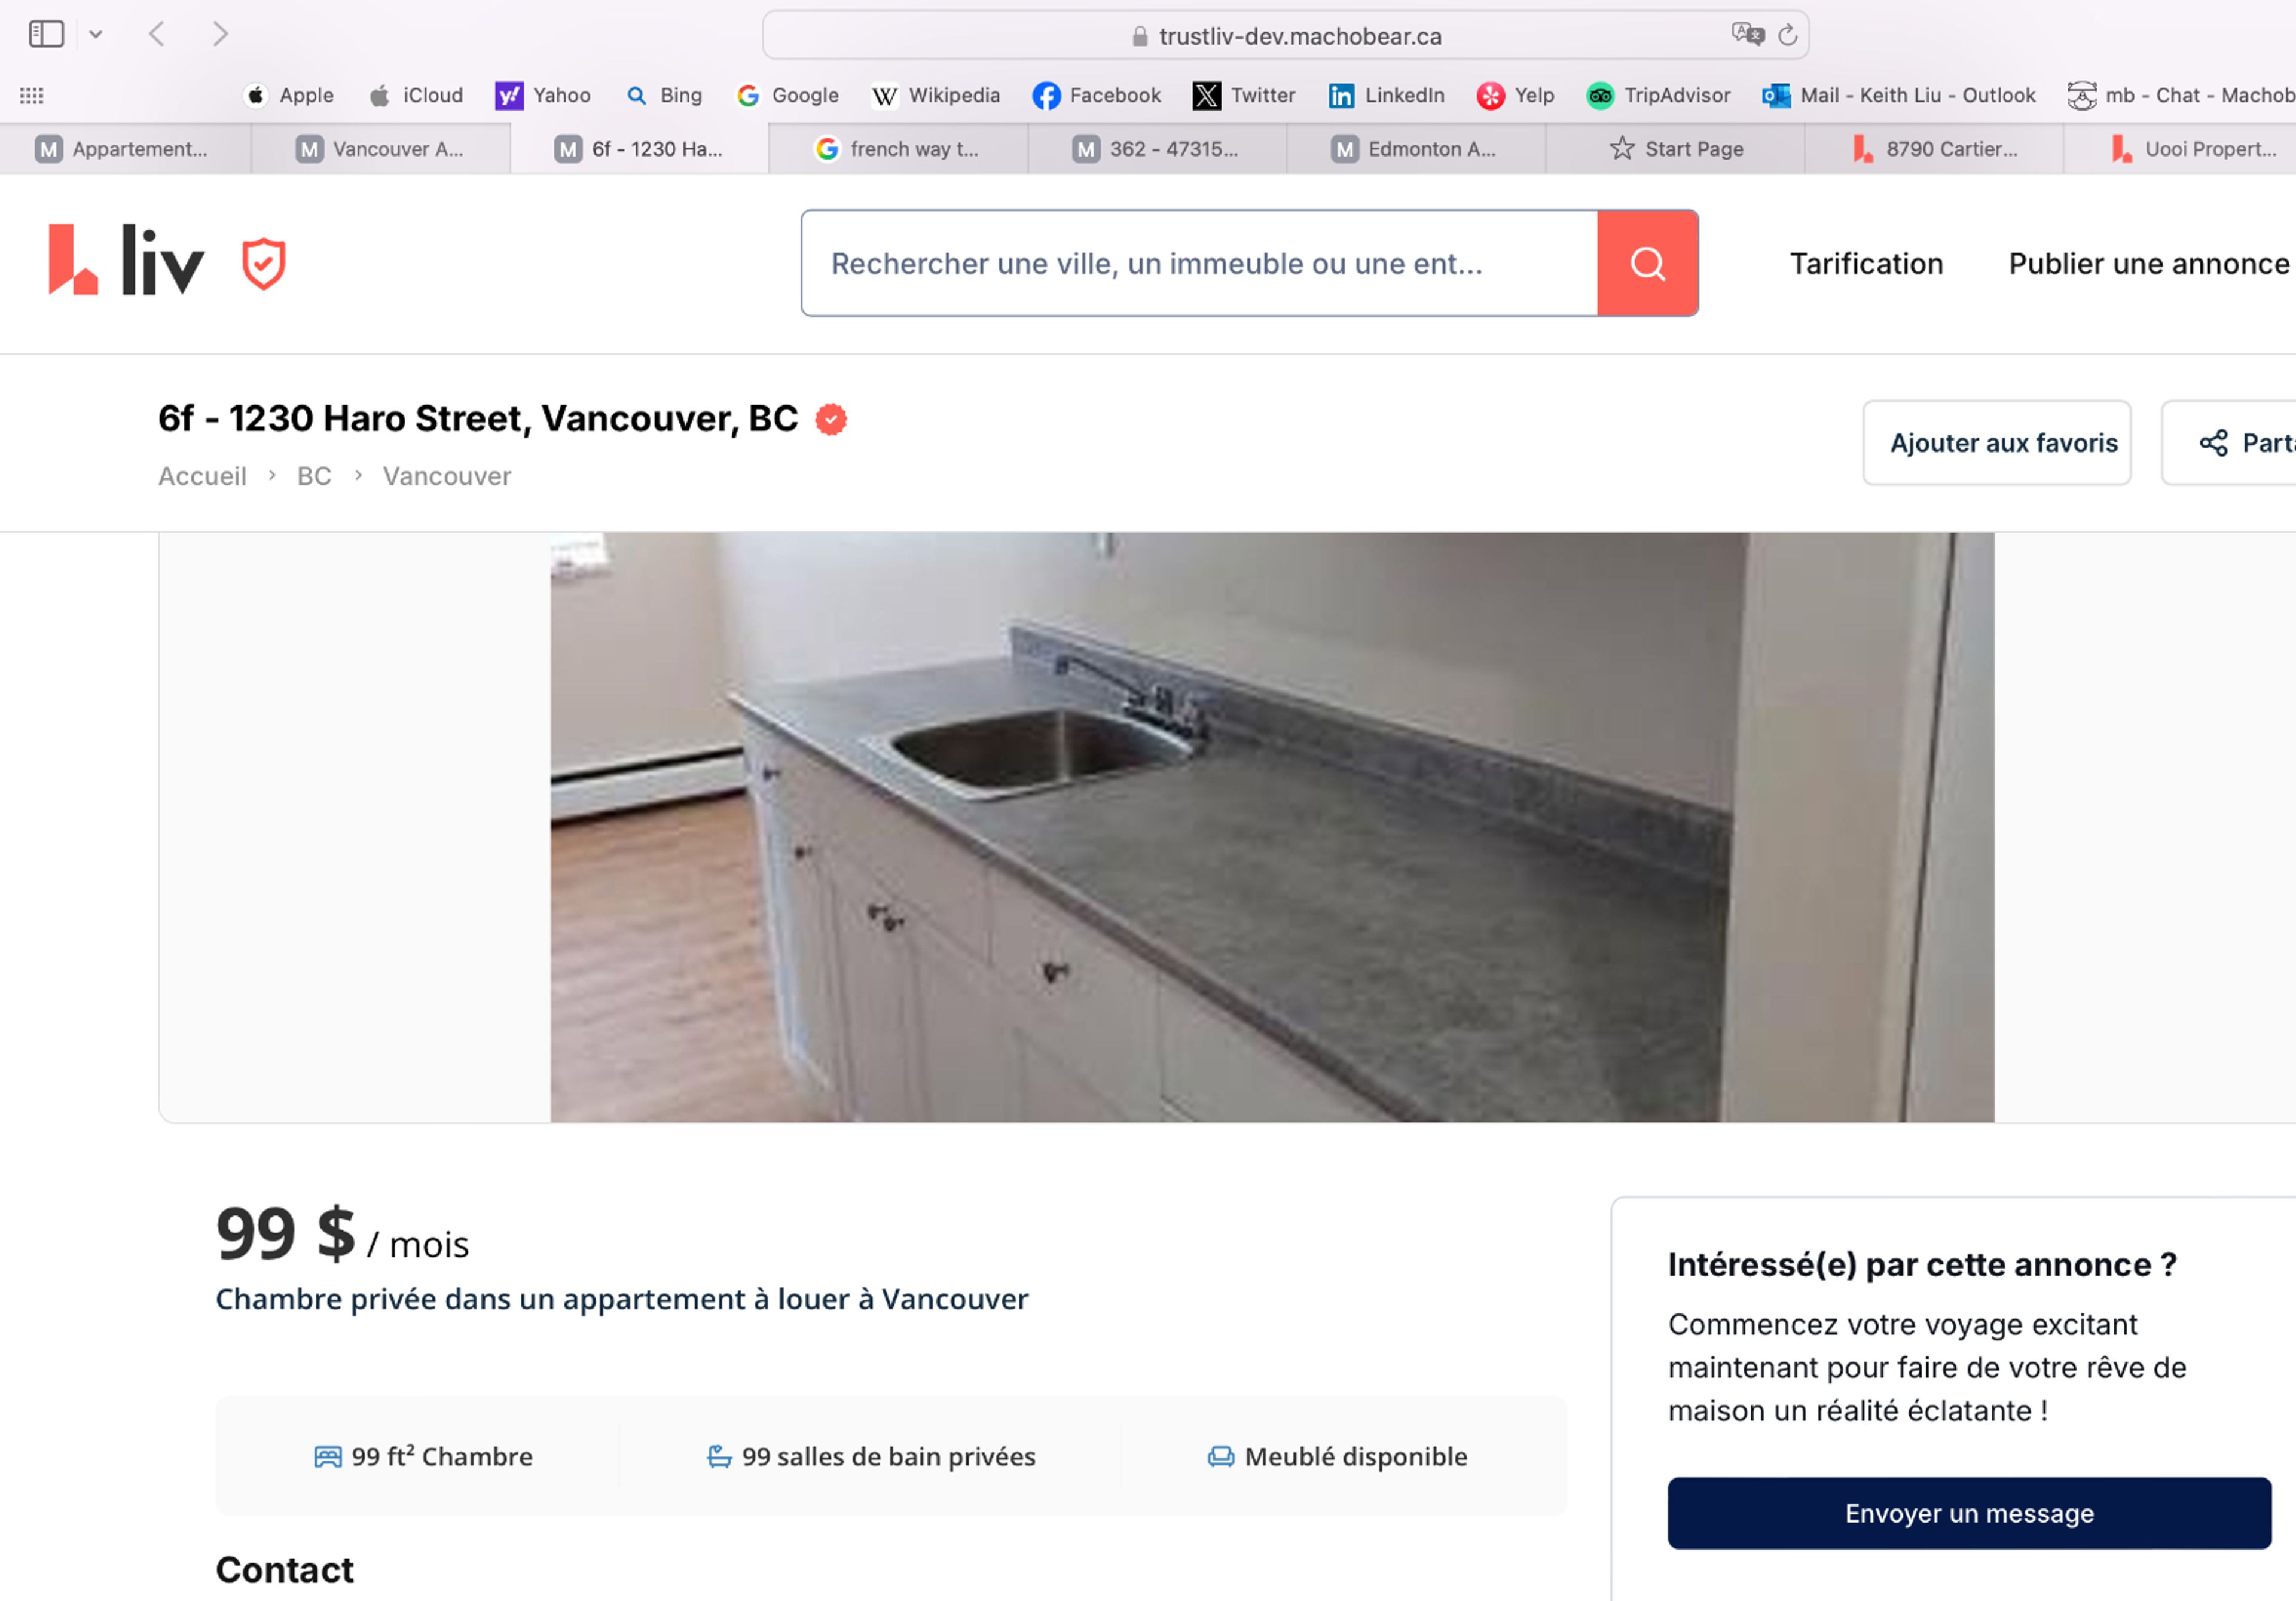Open TripAdvisor from the favorites bar

1660,95
